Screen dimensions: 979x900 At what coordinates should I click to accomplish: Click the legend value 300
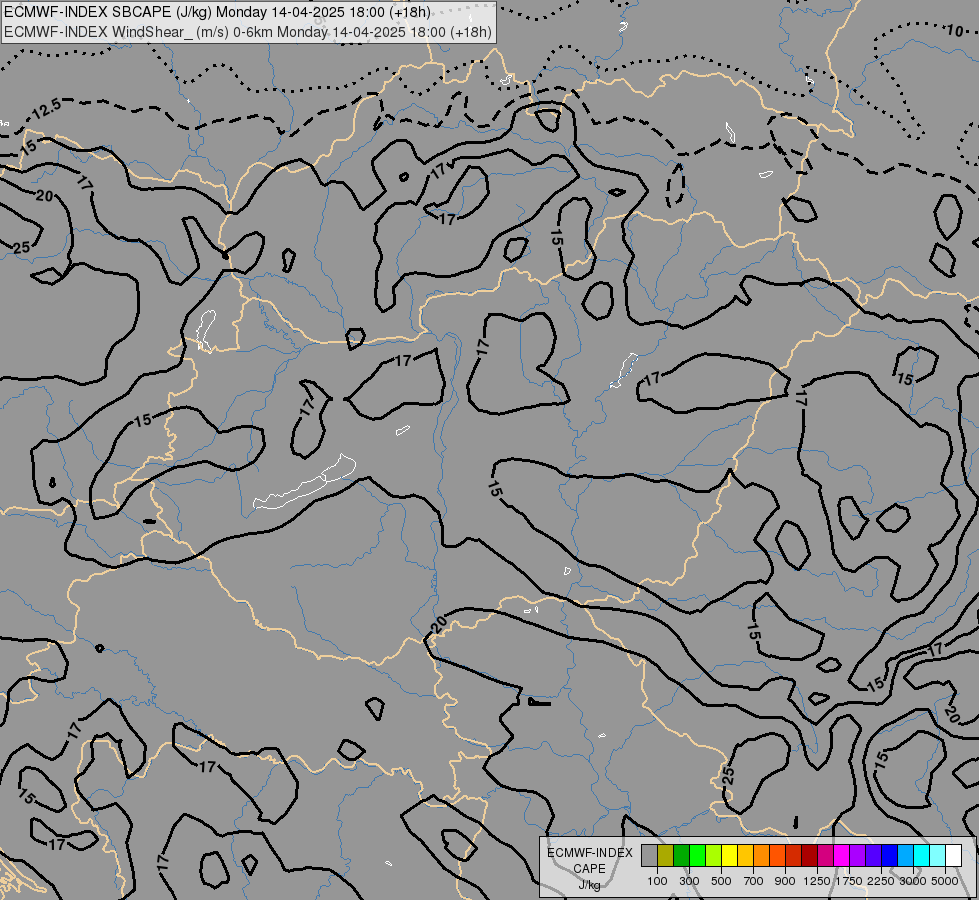[x=689, y=881]
